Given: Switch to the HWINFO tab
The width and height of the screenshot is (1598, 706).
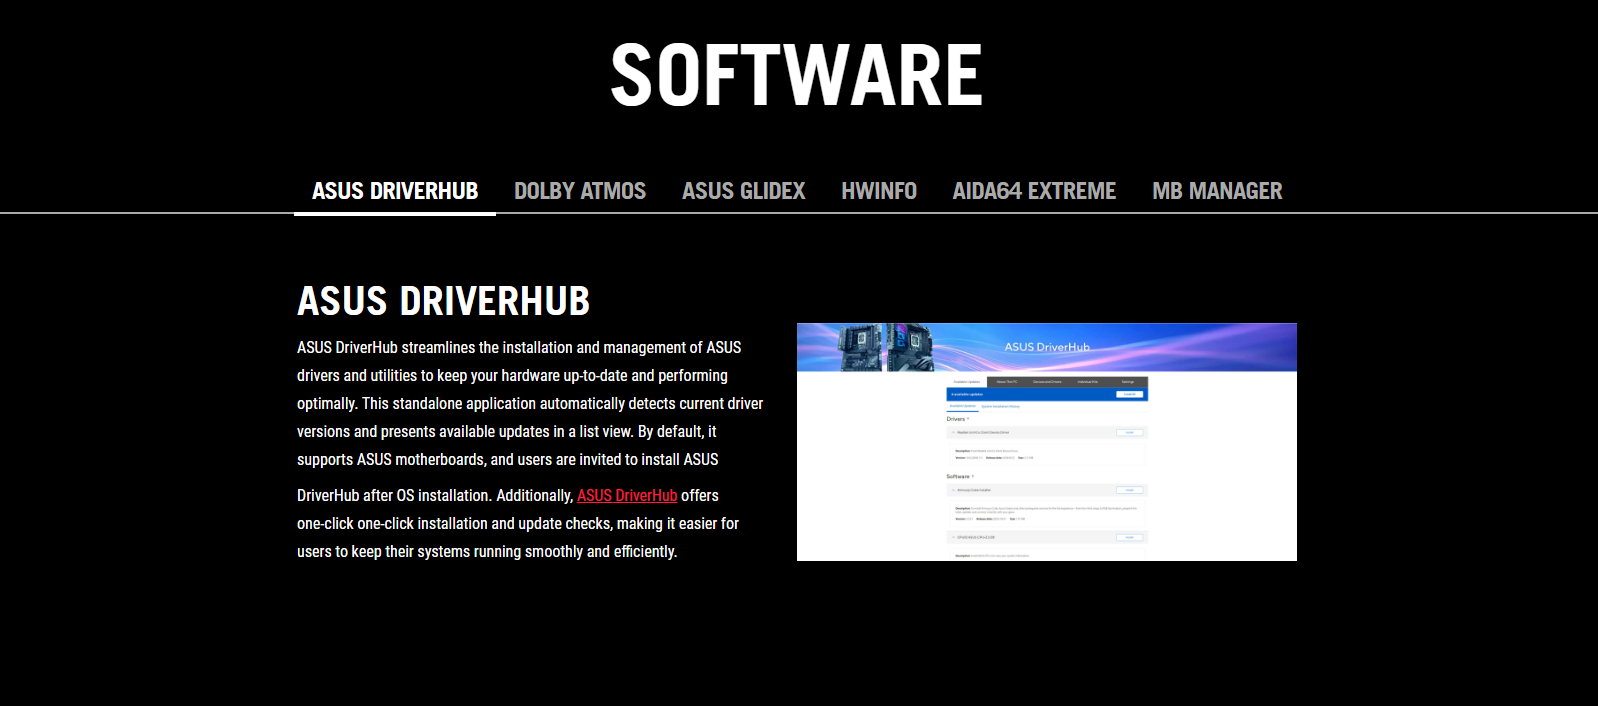Looking at the screenshot, I should [879, 191].
